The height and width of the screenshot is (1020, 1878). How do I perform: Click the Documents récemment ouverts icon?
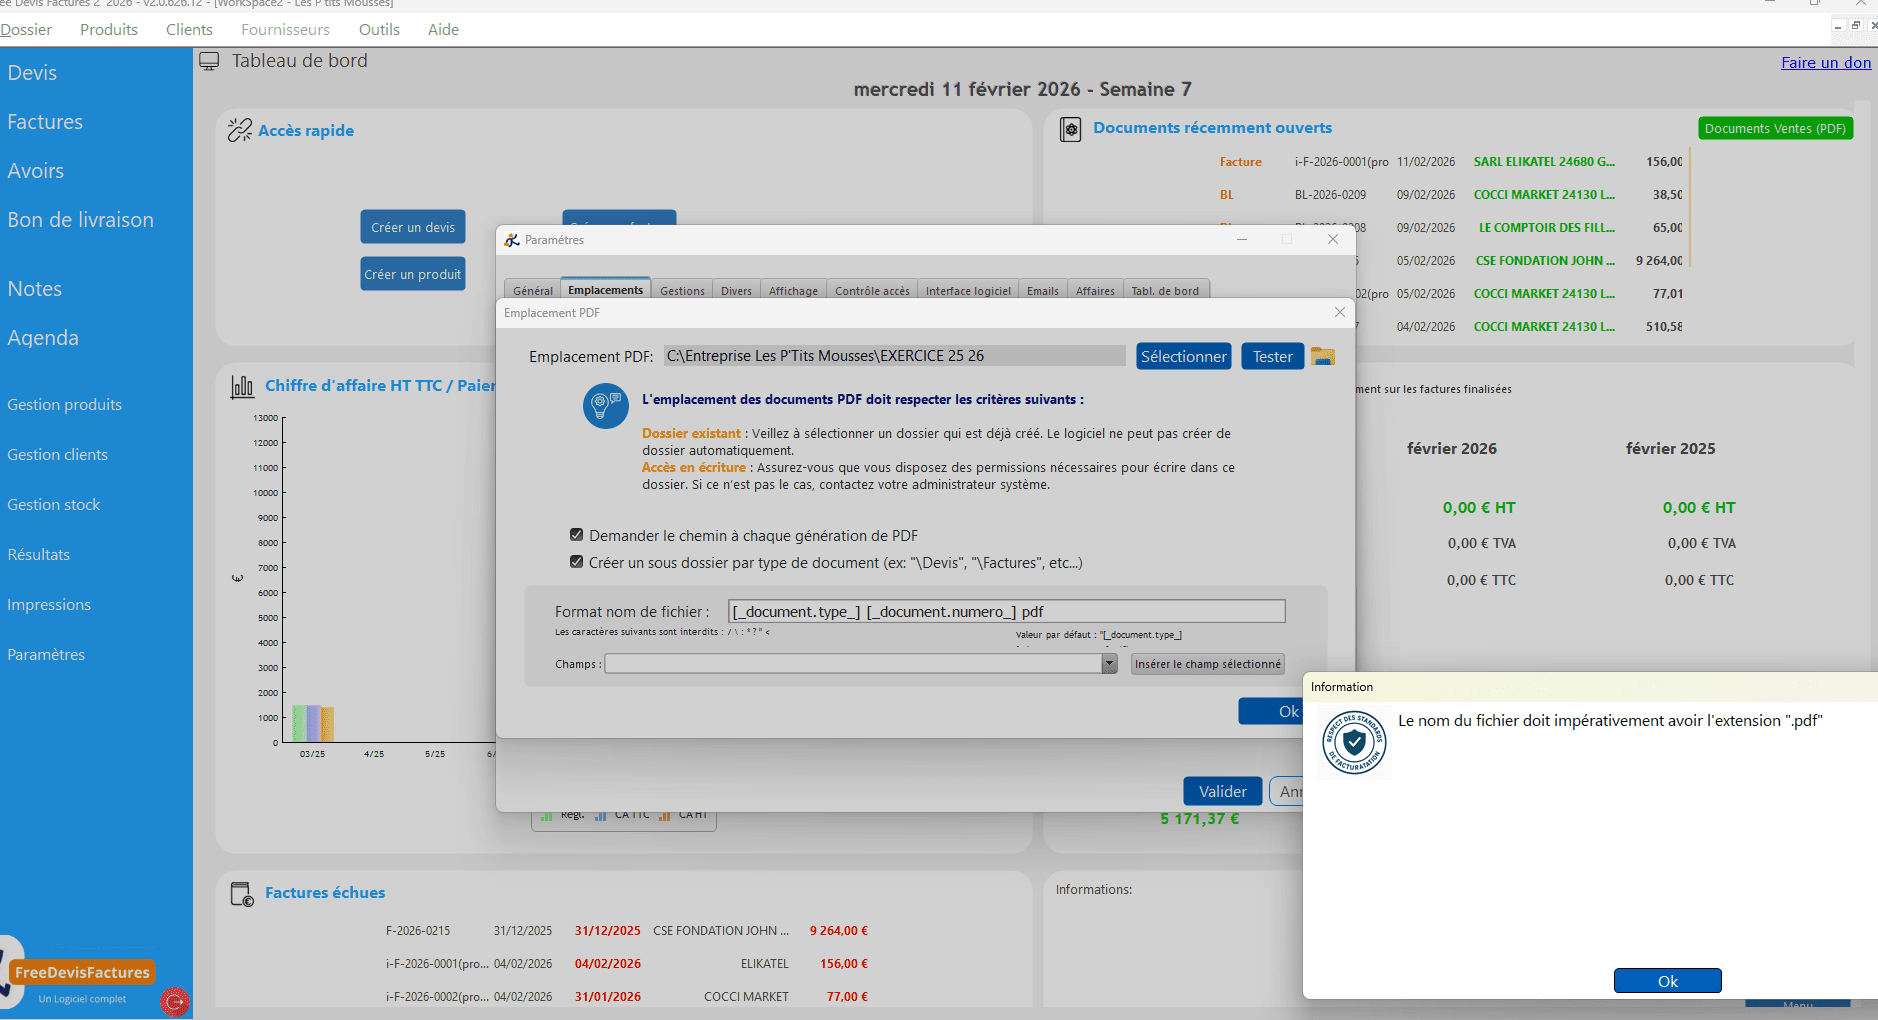click(1070, 129)
